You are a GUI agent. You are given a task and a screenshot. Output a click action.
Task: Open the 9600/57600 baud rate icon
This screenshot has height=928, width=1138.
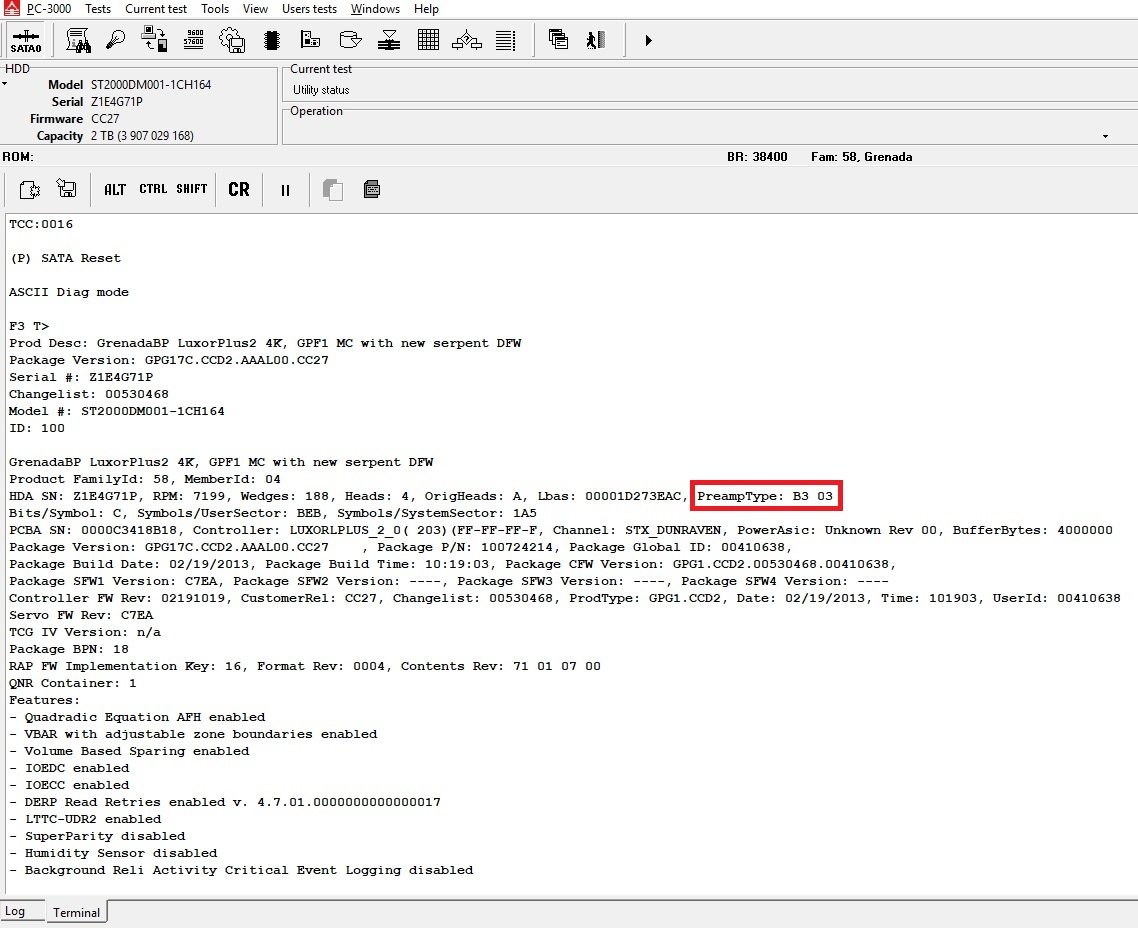tap(194, 41)
